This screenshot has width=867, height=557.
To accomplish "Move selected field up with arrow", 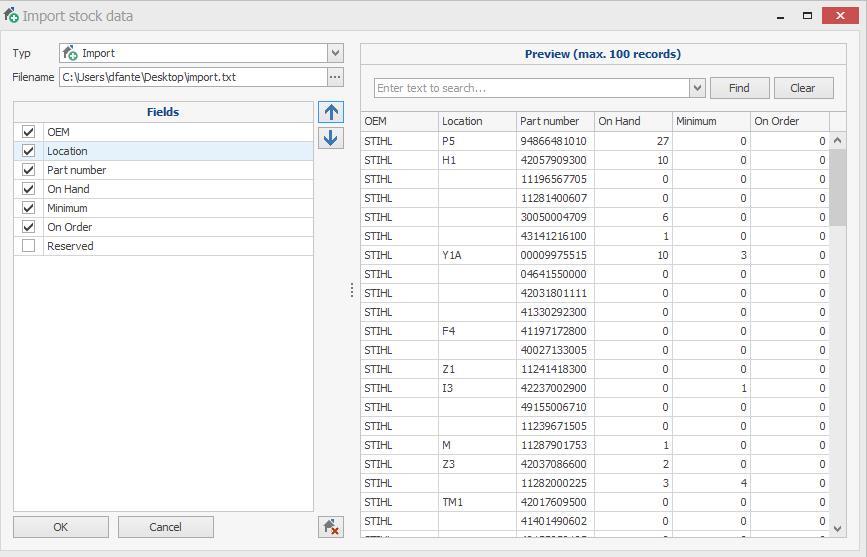I will (x=331, y=112).
